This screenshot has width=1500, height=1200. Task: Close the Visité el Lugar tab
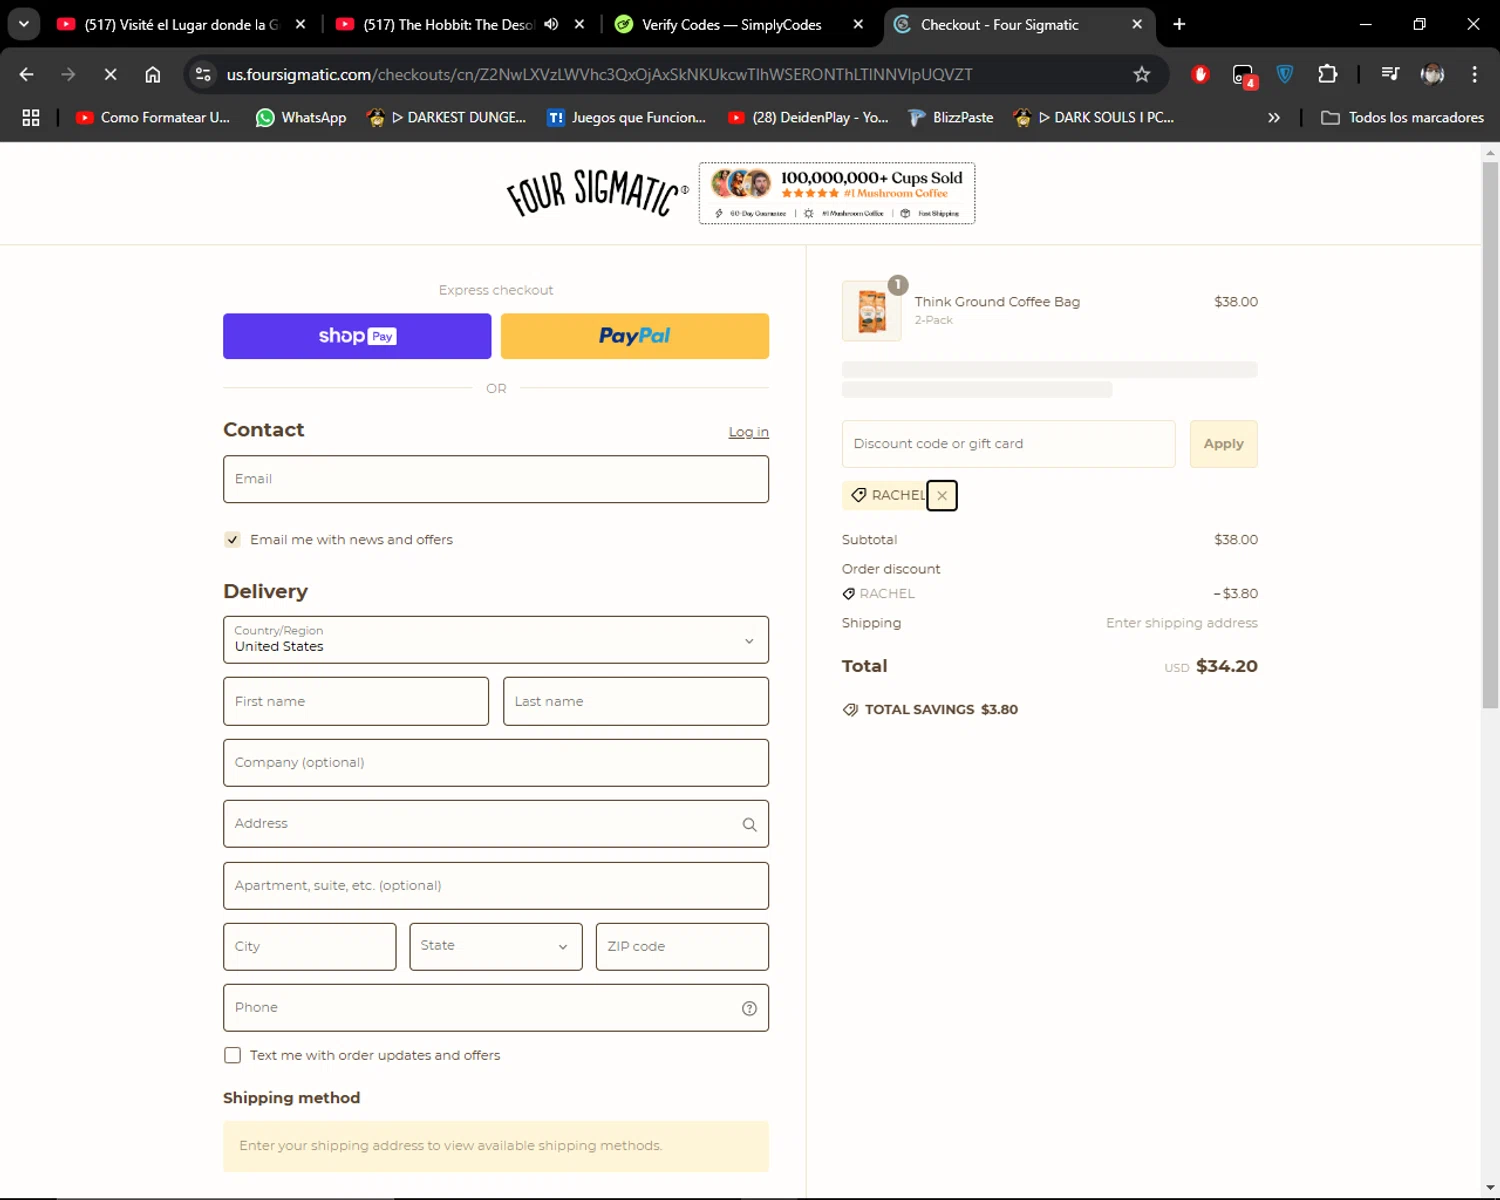pos(300,24)
